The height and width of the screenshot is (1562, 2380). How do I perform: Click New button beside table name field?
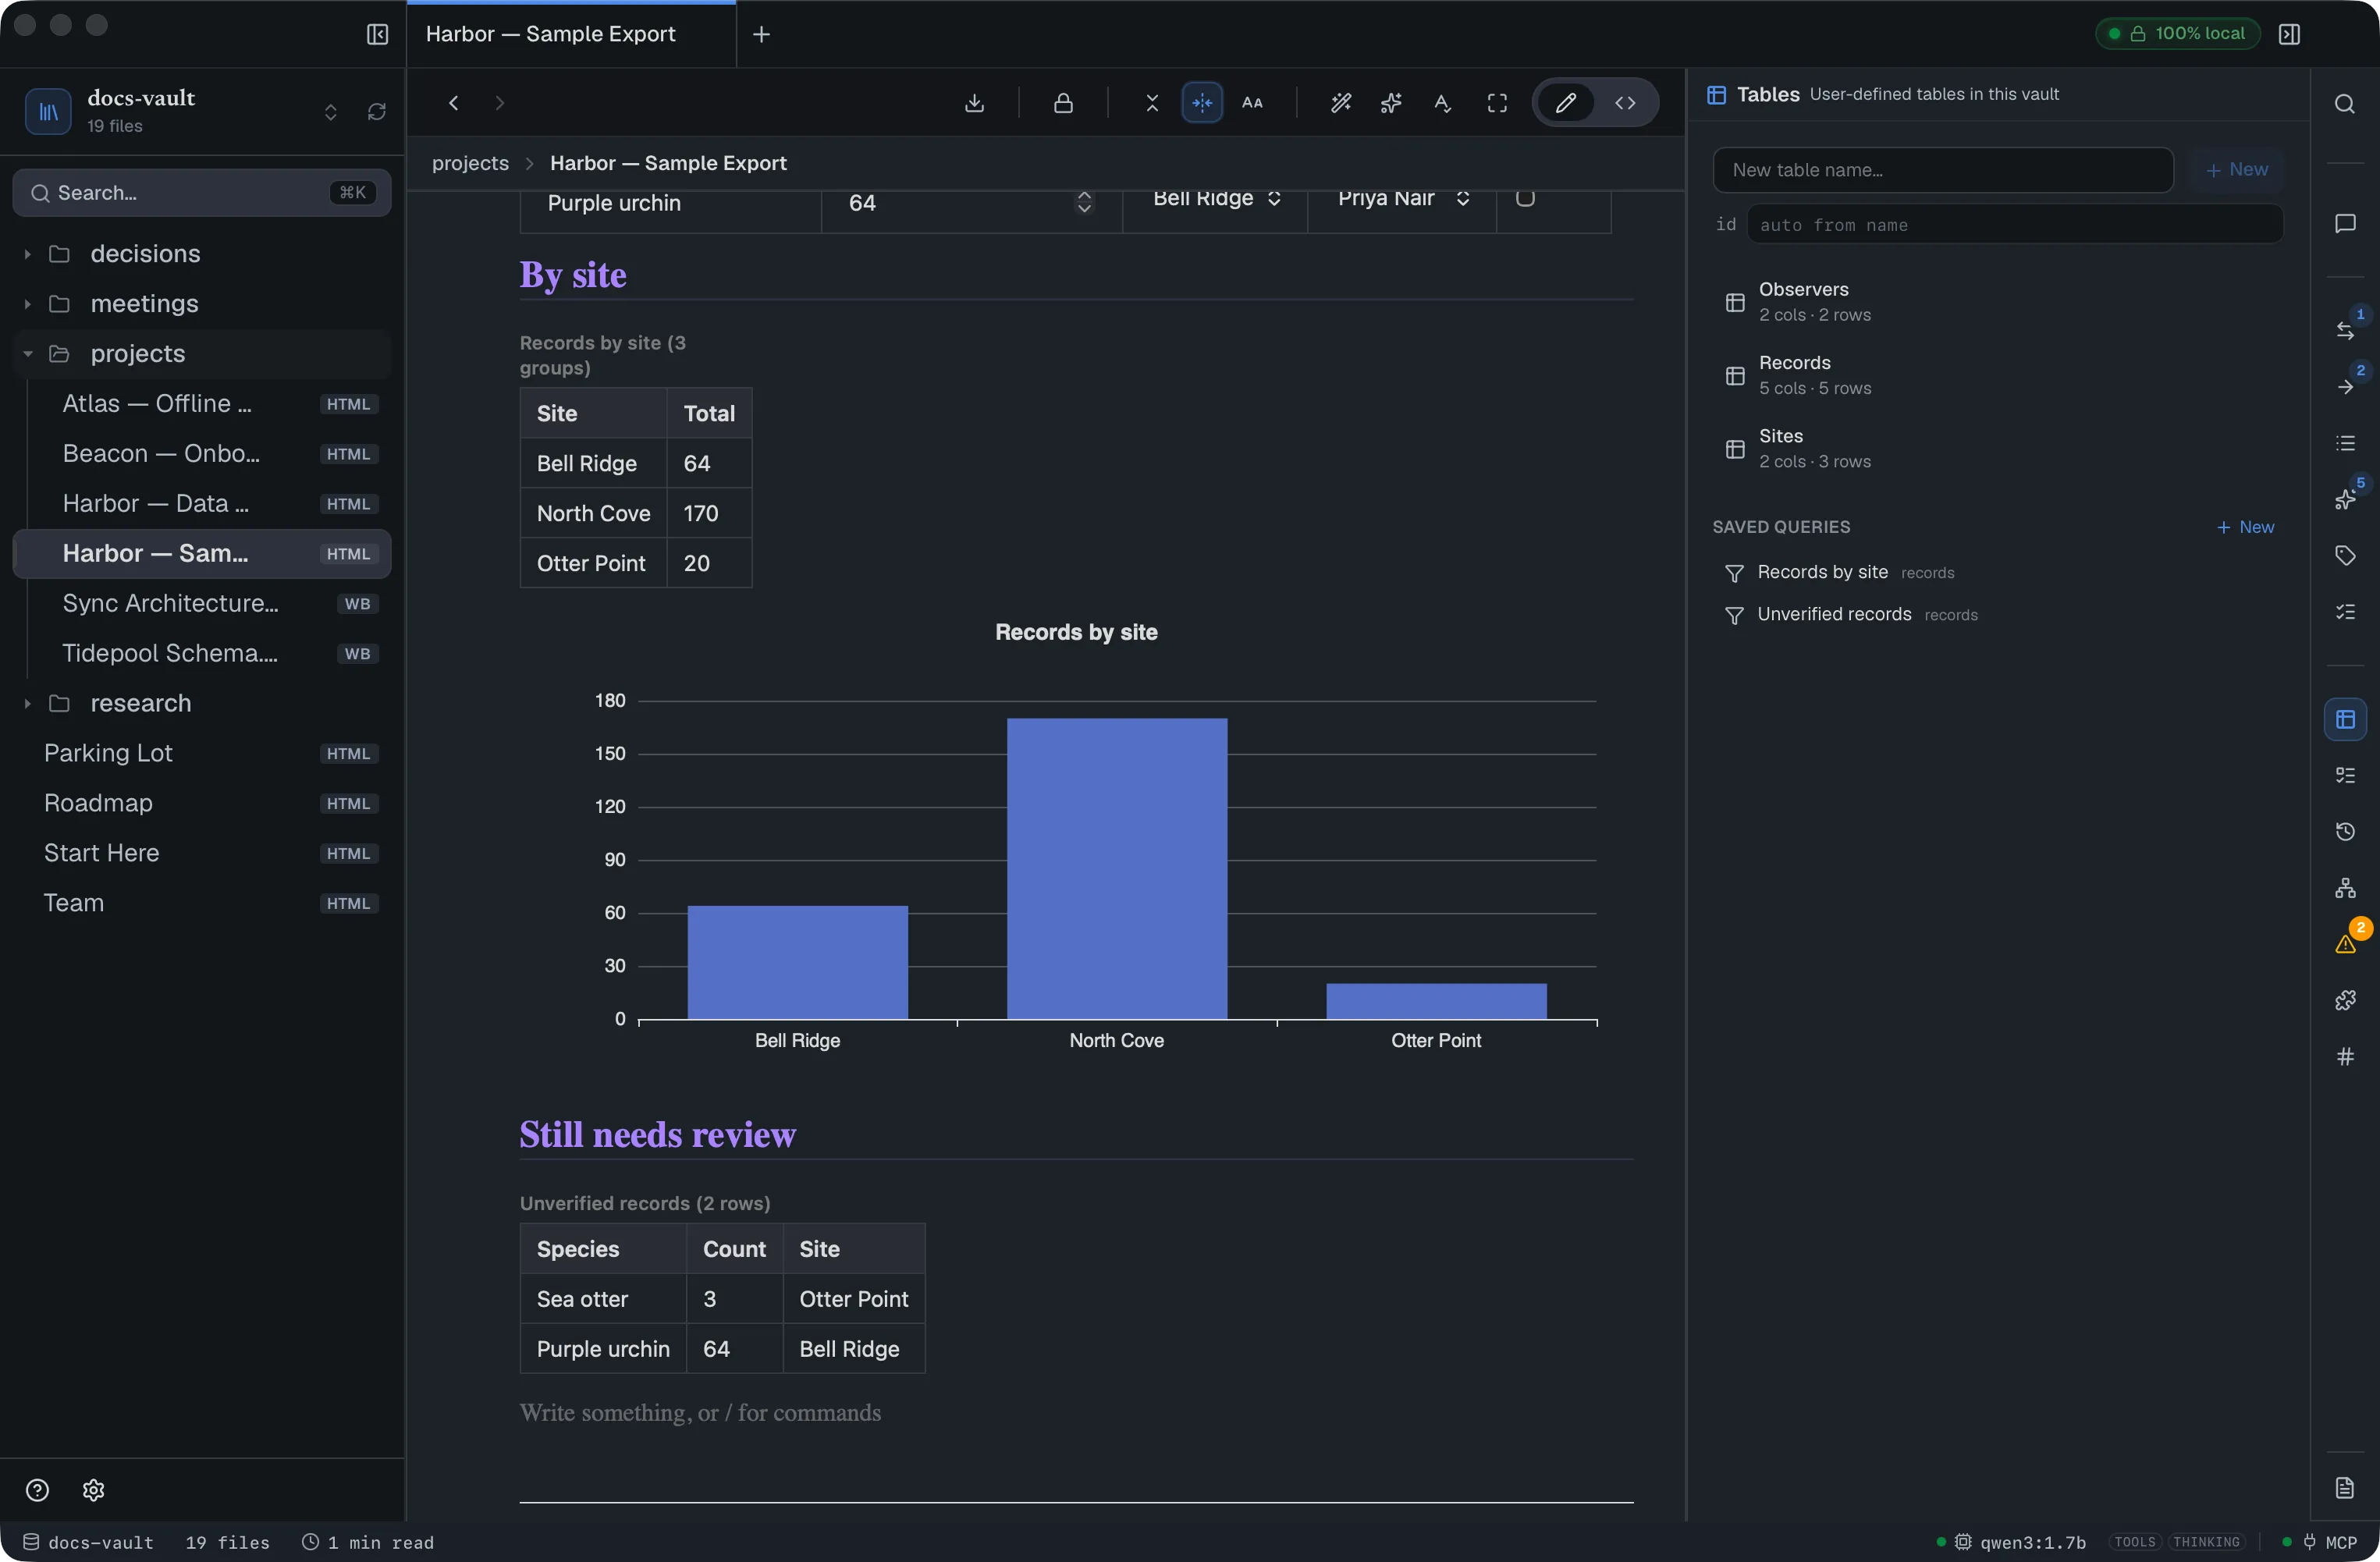(2236, 170)
